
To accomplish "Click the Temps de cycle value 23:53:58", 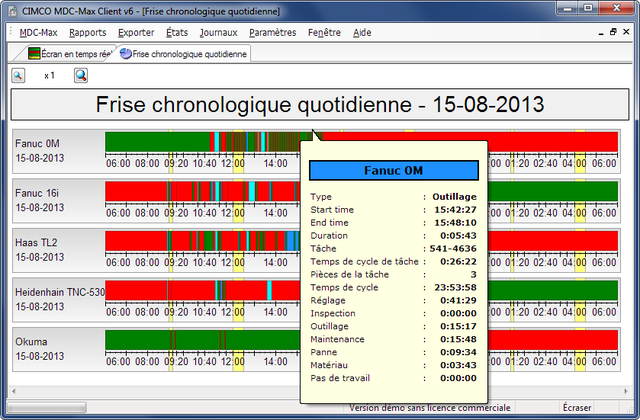I will (455, 287).
